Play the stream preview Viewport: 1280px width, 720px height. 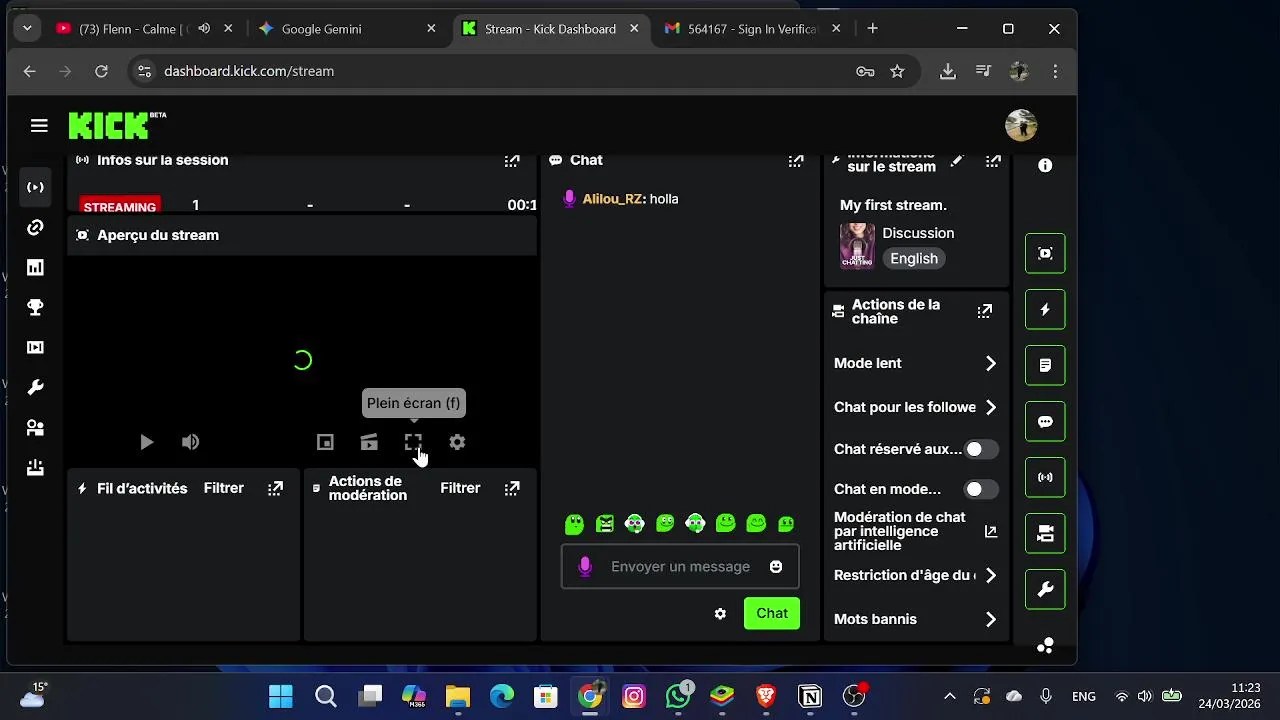(x=146, y=442)
